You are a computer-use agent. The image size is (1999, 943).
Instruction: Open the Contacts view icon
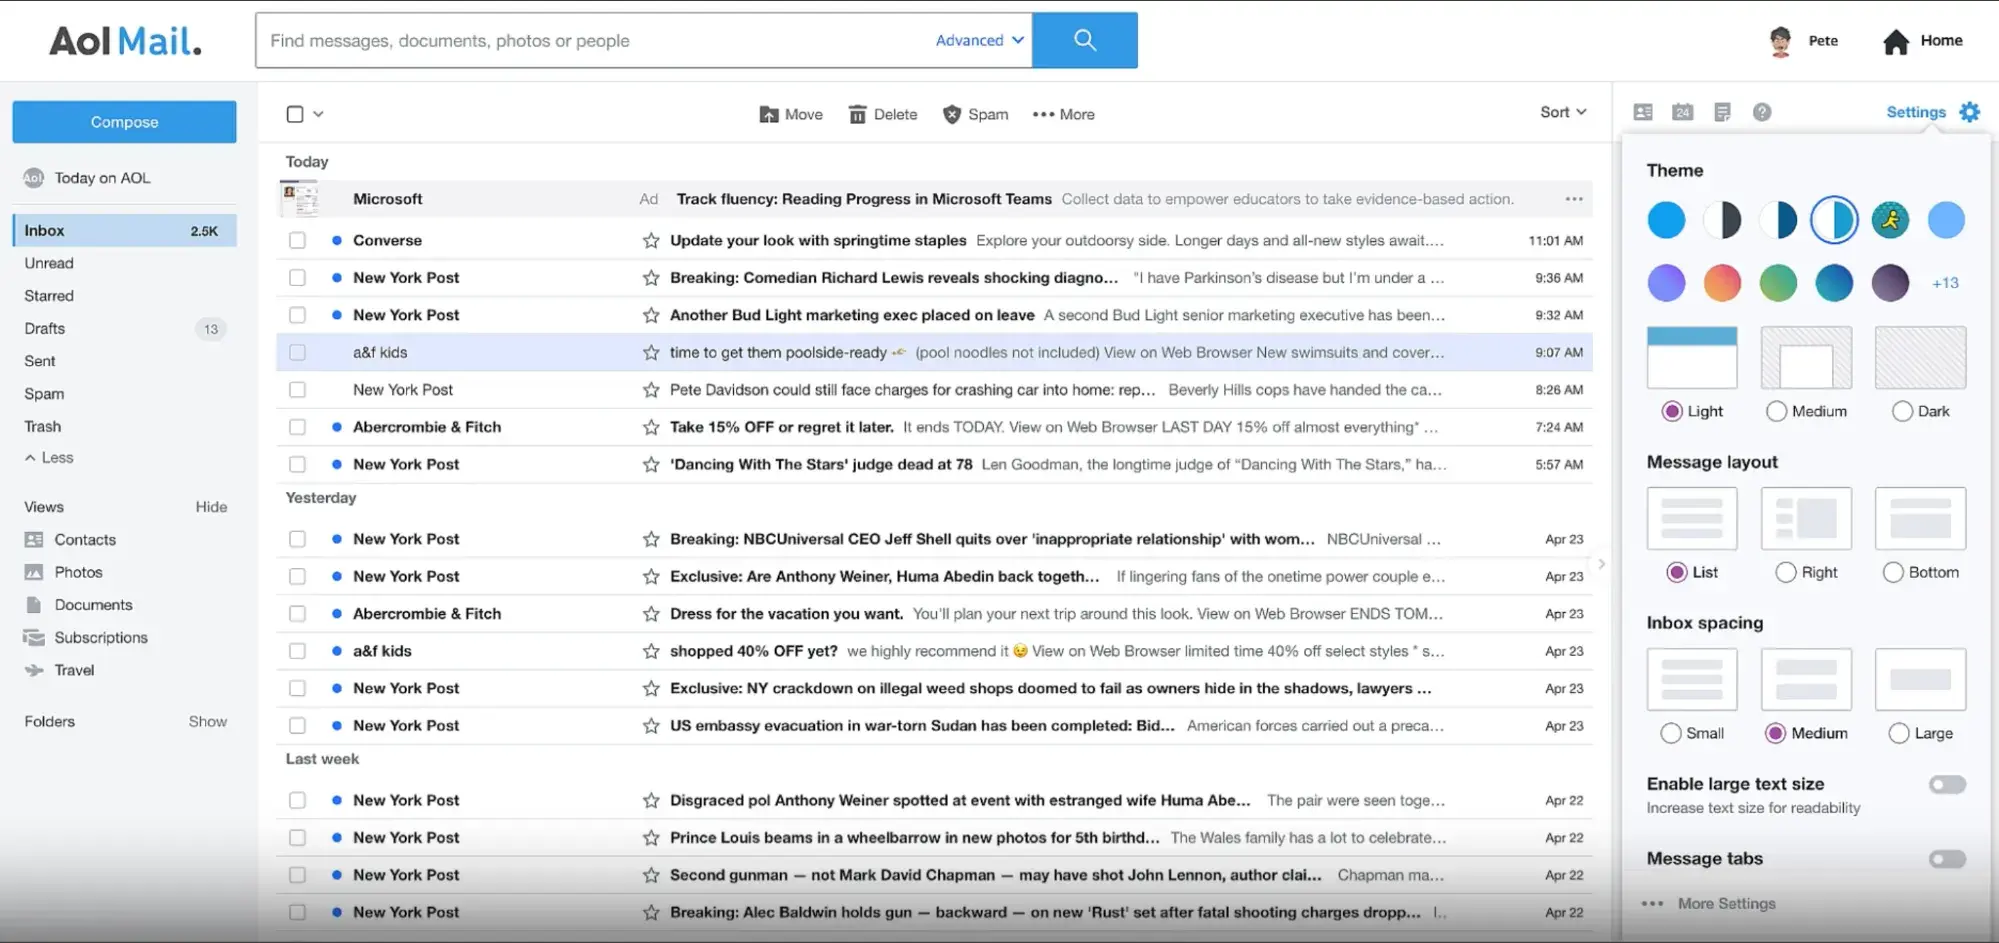point(34,540)
